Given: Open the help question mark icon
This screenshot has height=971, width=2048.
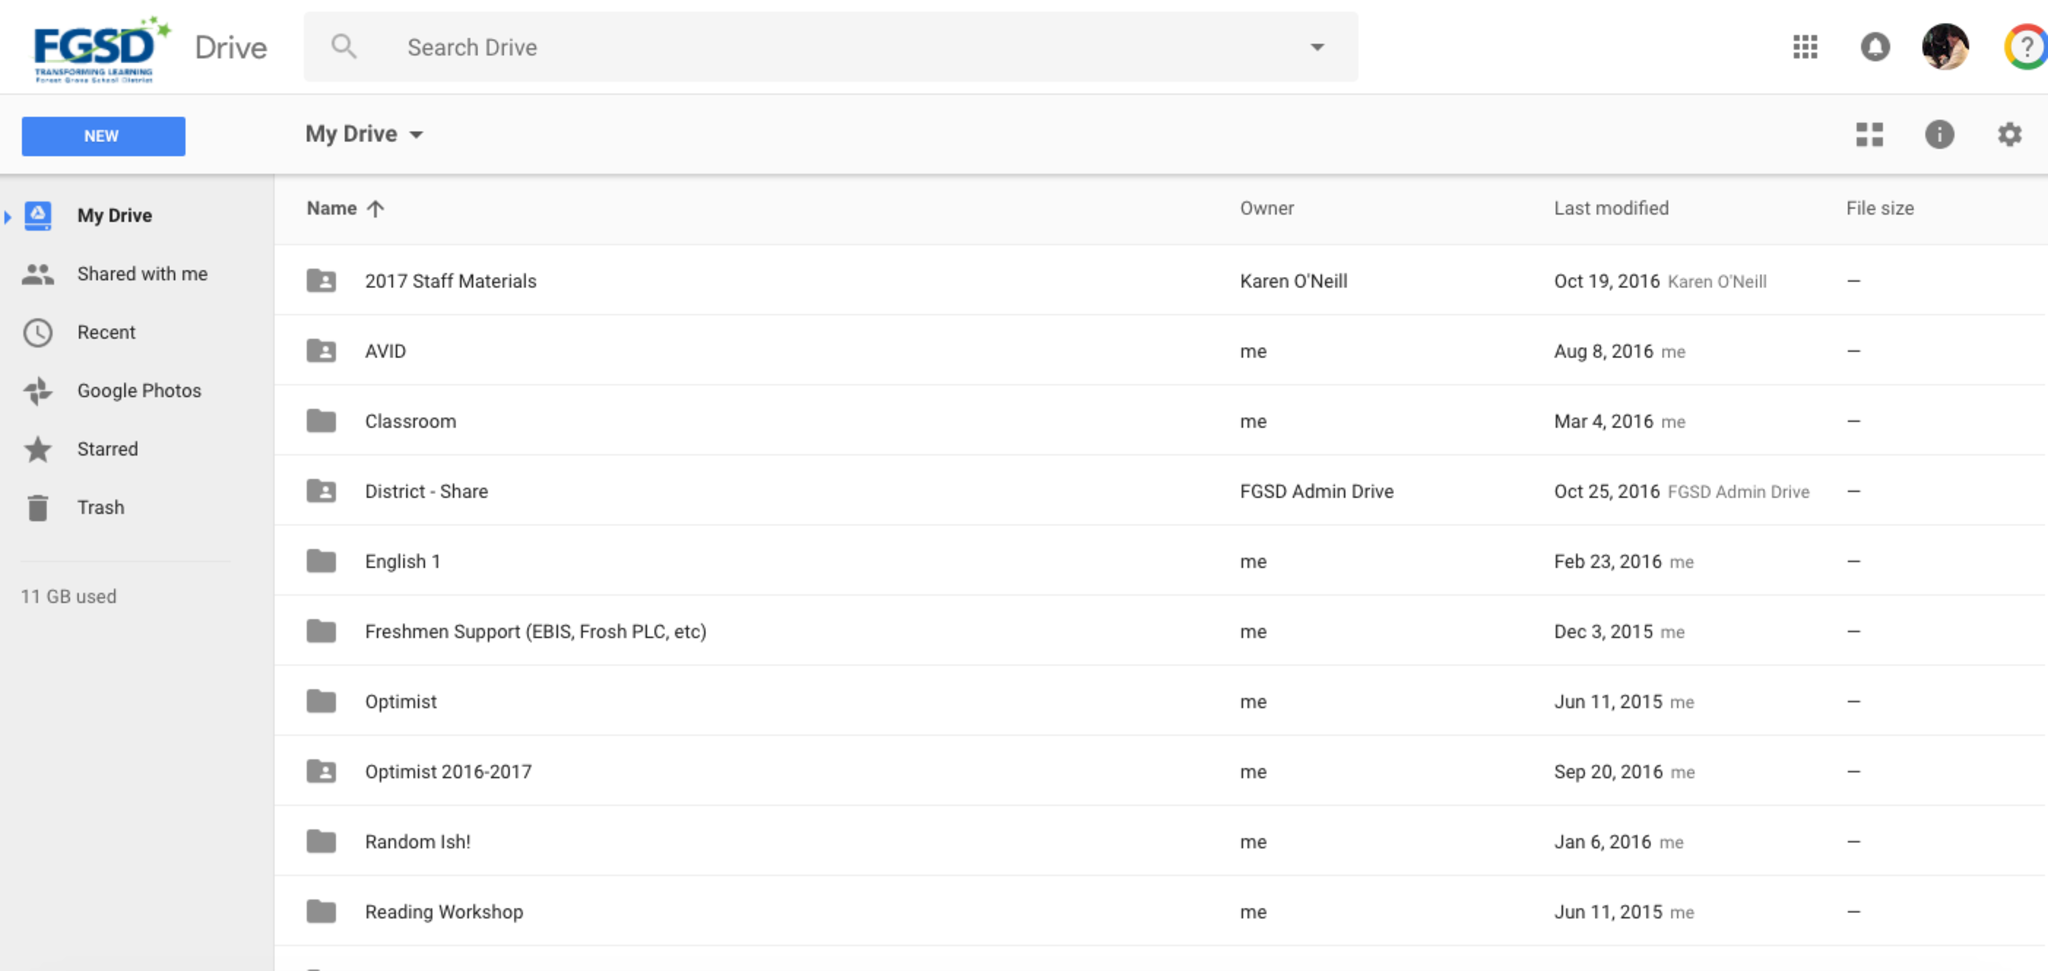Looking at the screenshot, I should [2026, 47].
